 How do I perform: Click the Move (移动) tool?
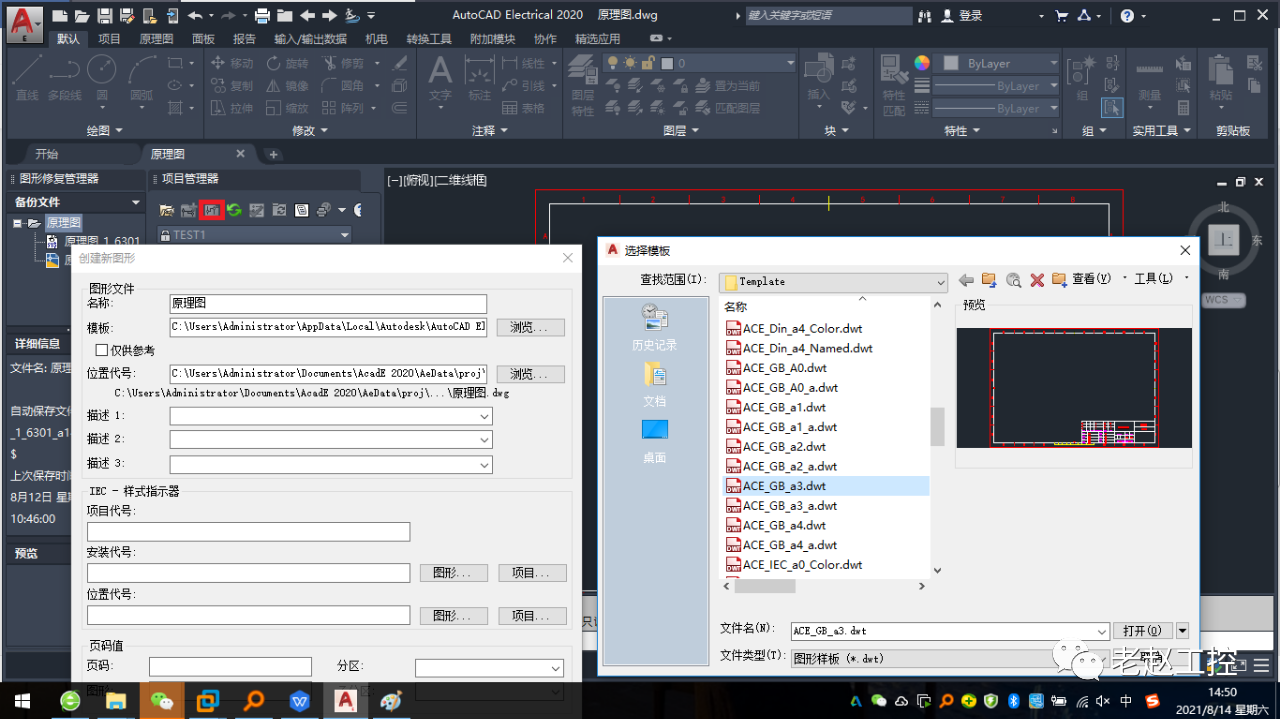click(x=232, y=63)
